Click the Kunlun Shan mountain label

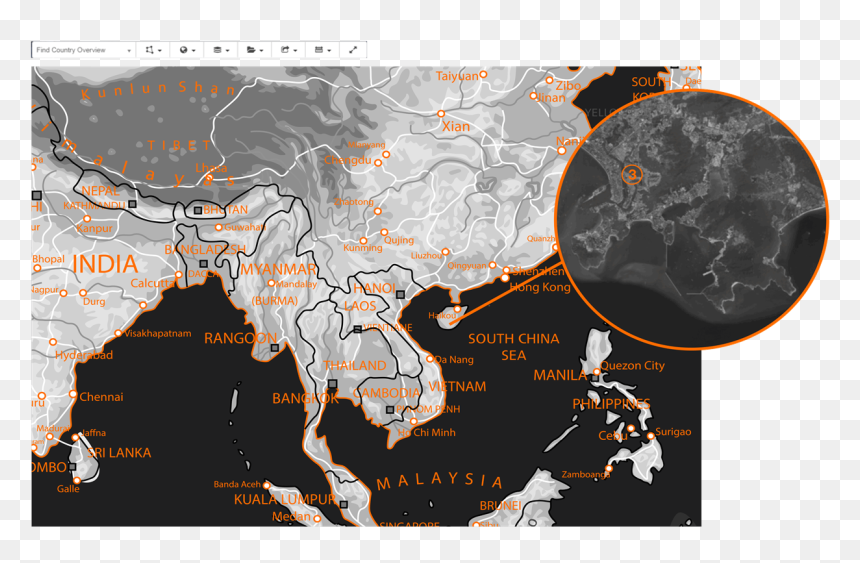[x=159, y=90]
